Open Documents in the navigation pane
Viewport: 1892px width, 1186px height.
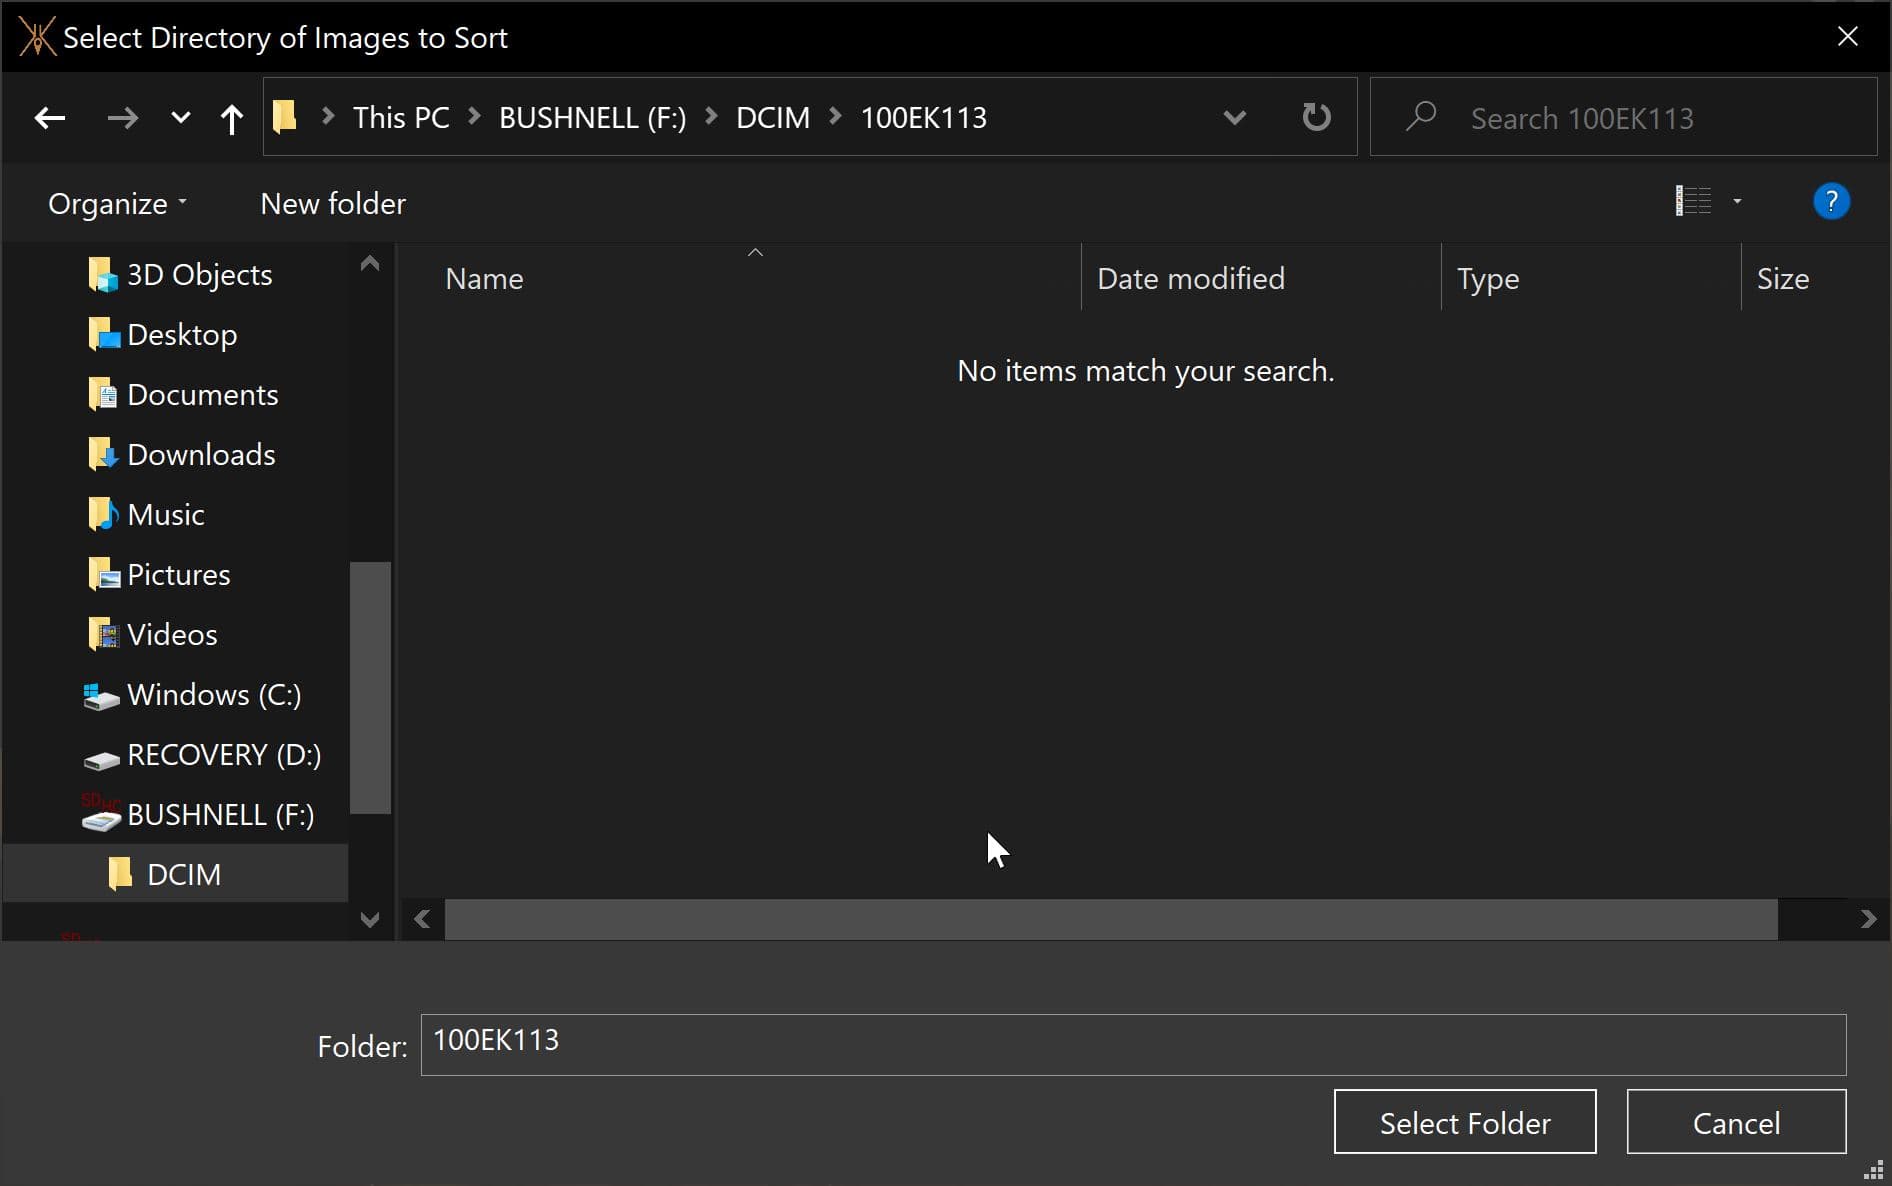(203, 394)
